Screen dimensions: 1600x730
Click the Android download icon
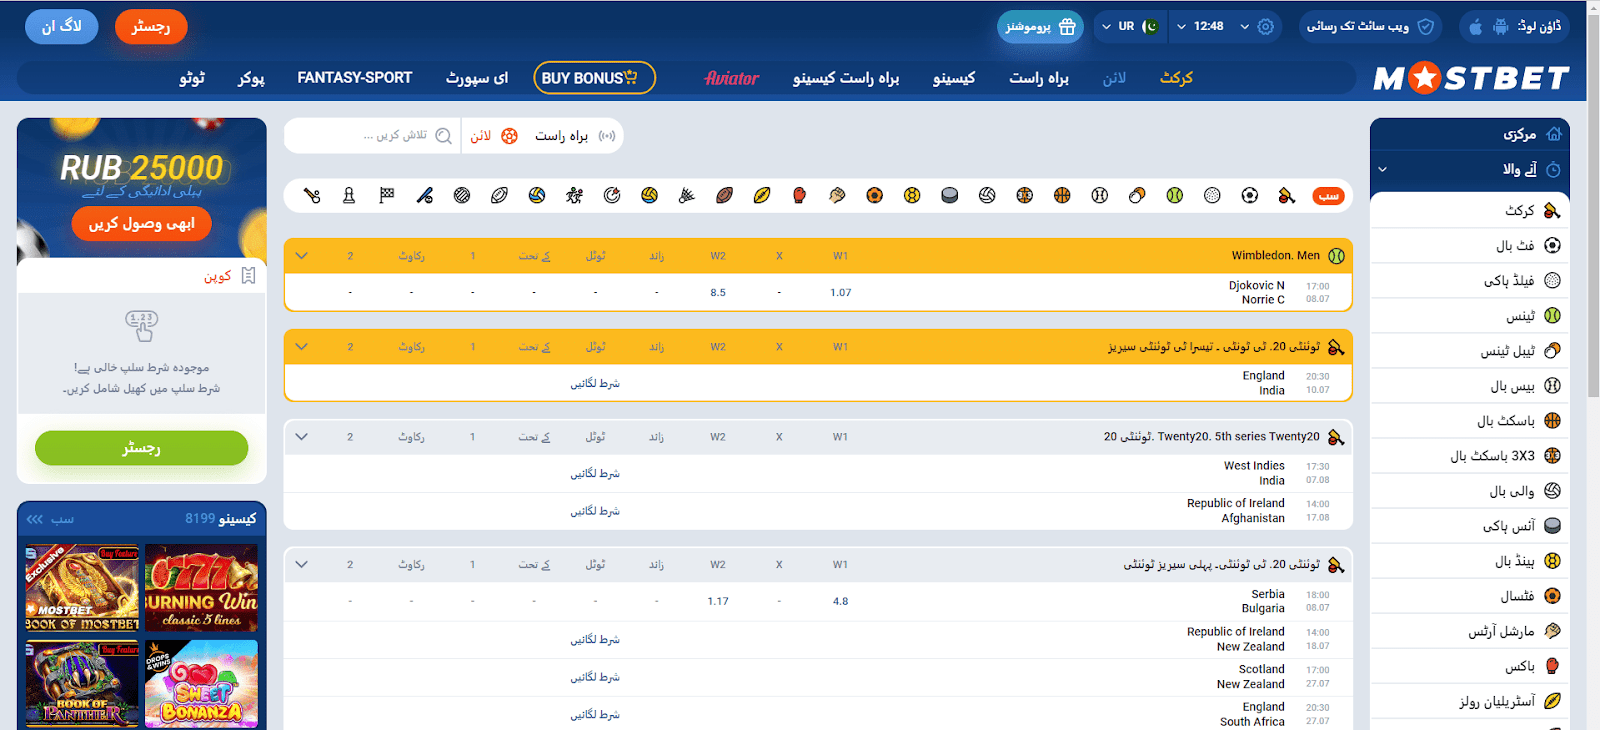[1500, 27]
